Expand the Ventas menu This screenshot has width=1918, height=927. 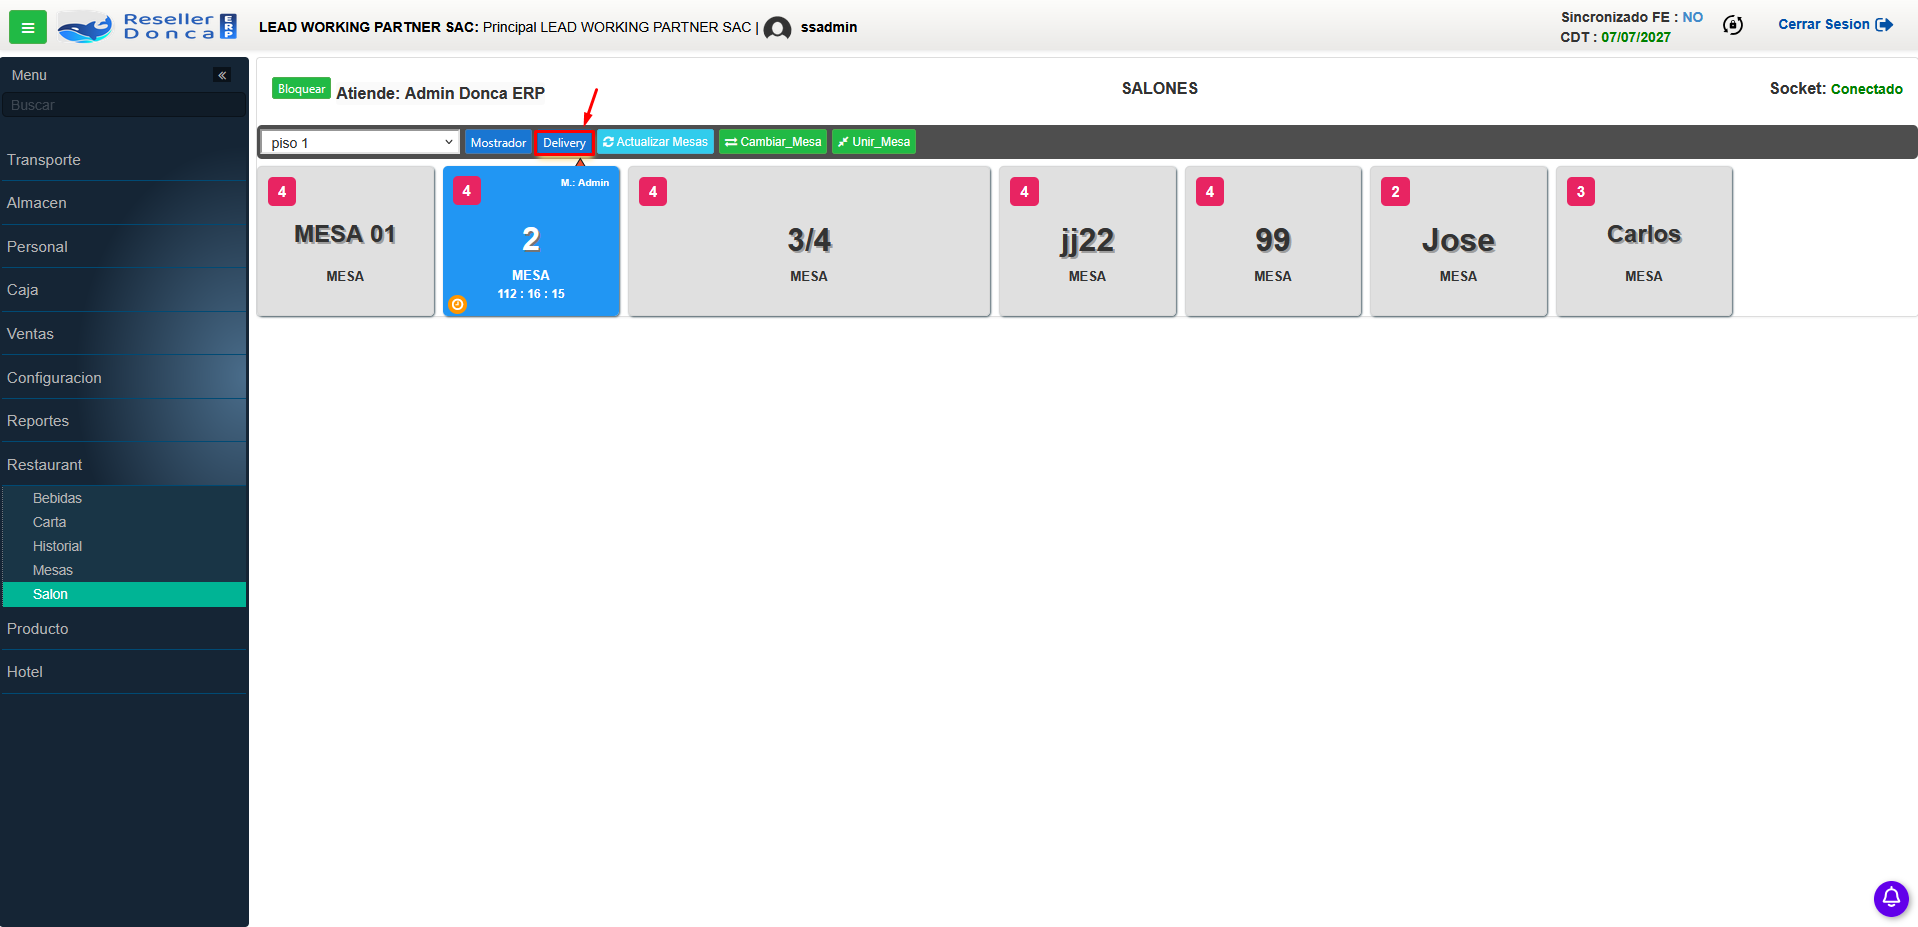[123, 334]
